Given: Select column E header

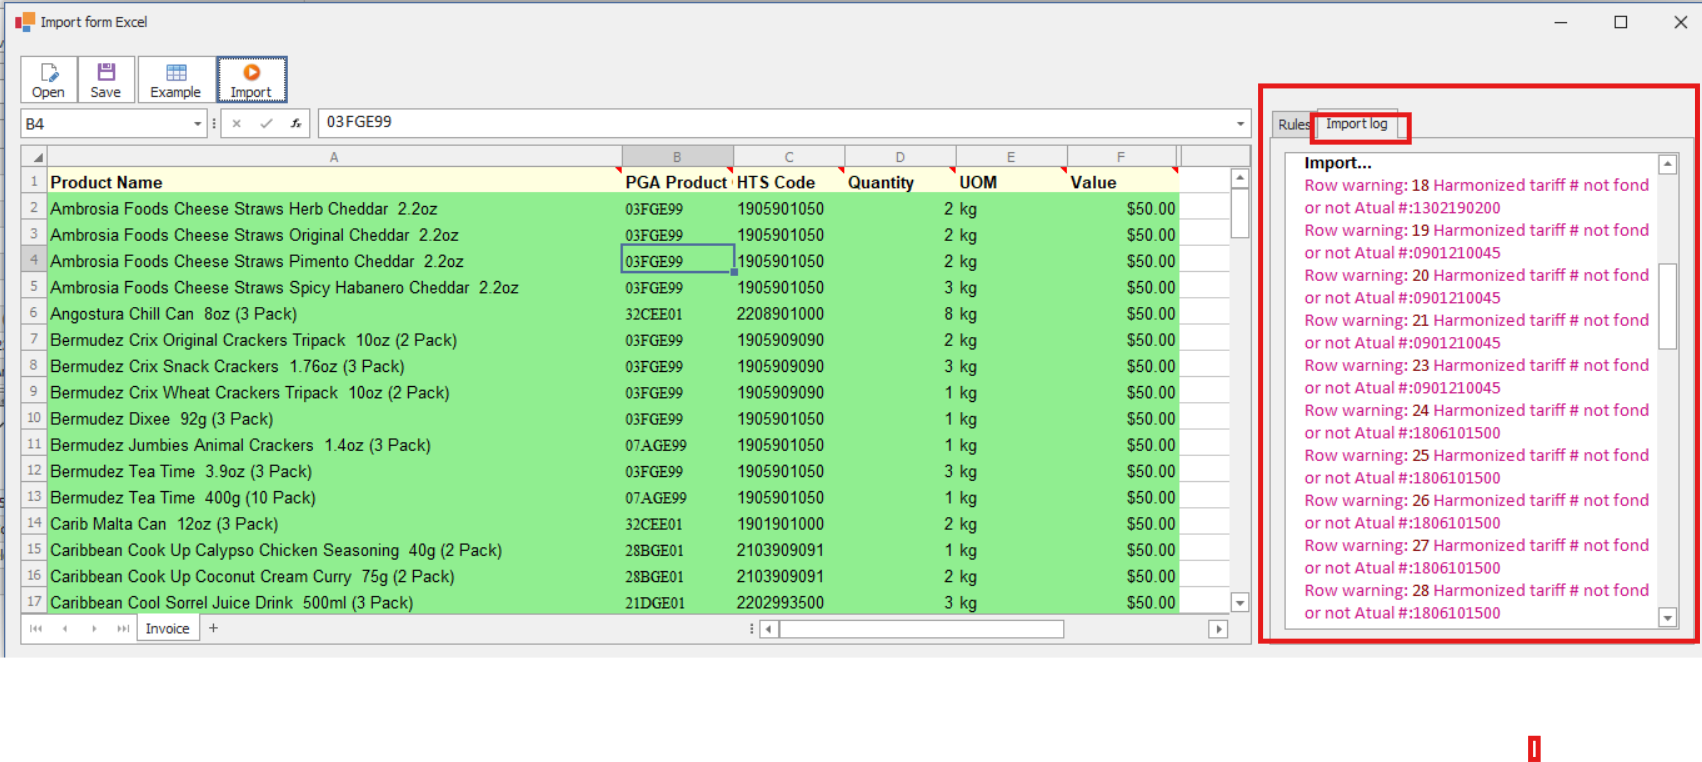Looking at the screenshot, I should [1011, 157].
